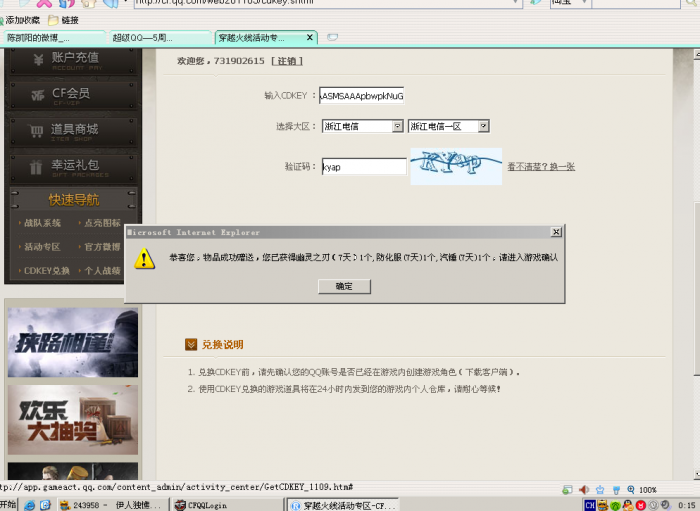This screenshot has width=700, height=511.
Task: Click the captcha text field containing kyap
Action: tap(364, 167)
